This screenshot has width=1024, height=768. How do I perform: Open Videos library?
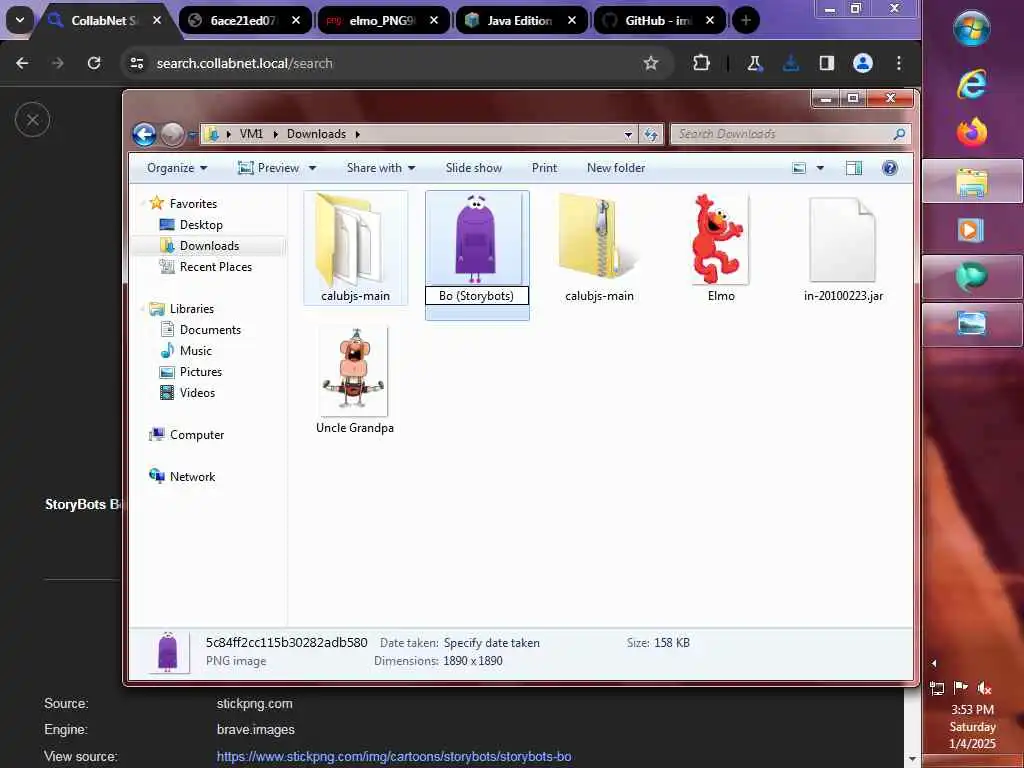coord(197,392)
